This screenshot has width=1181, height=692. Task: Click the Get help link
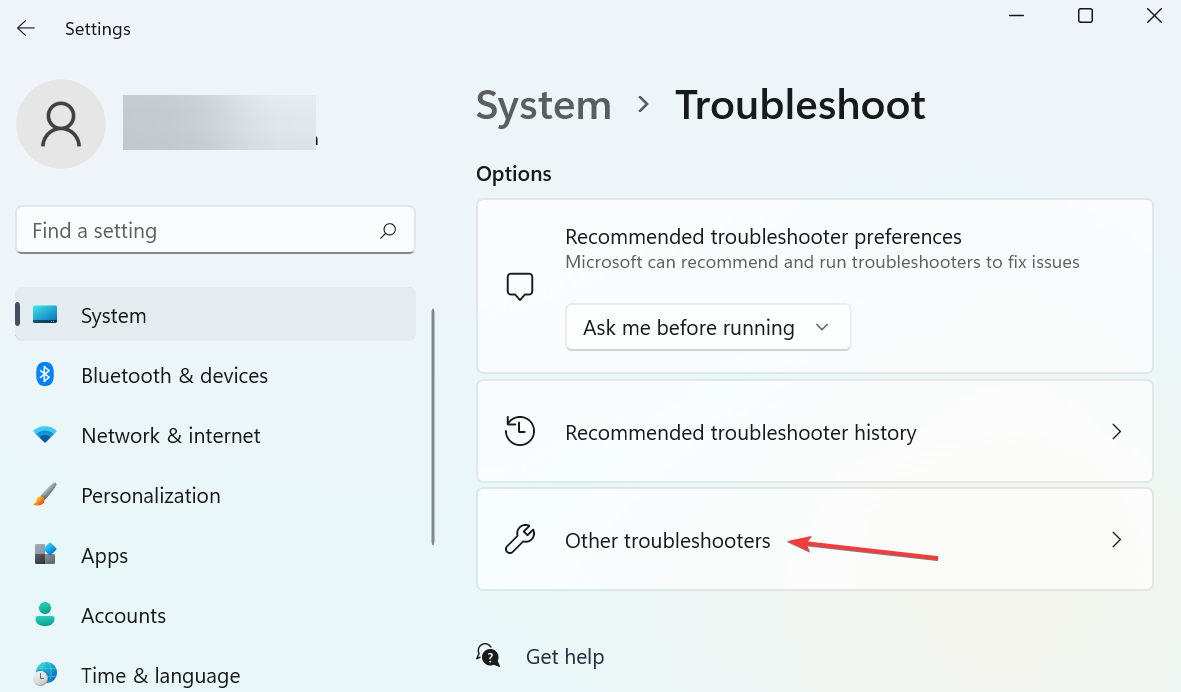coord(564,656)
